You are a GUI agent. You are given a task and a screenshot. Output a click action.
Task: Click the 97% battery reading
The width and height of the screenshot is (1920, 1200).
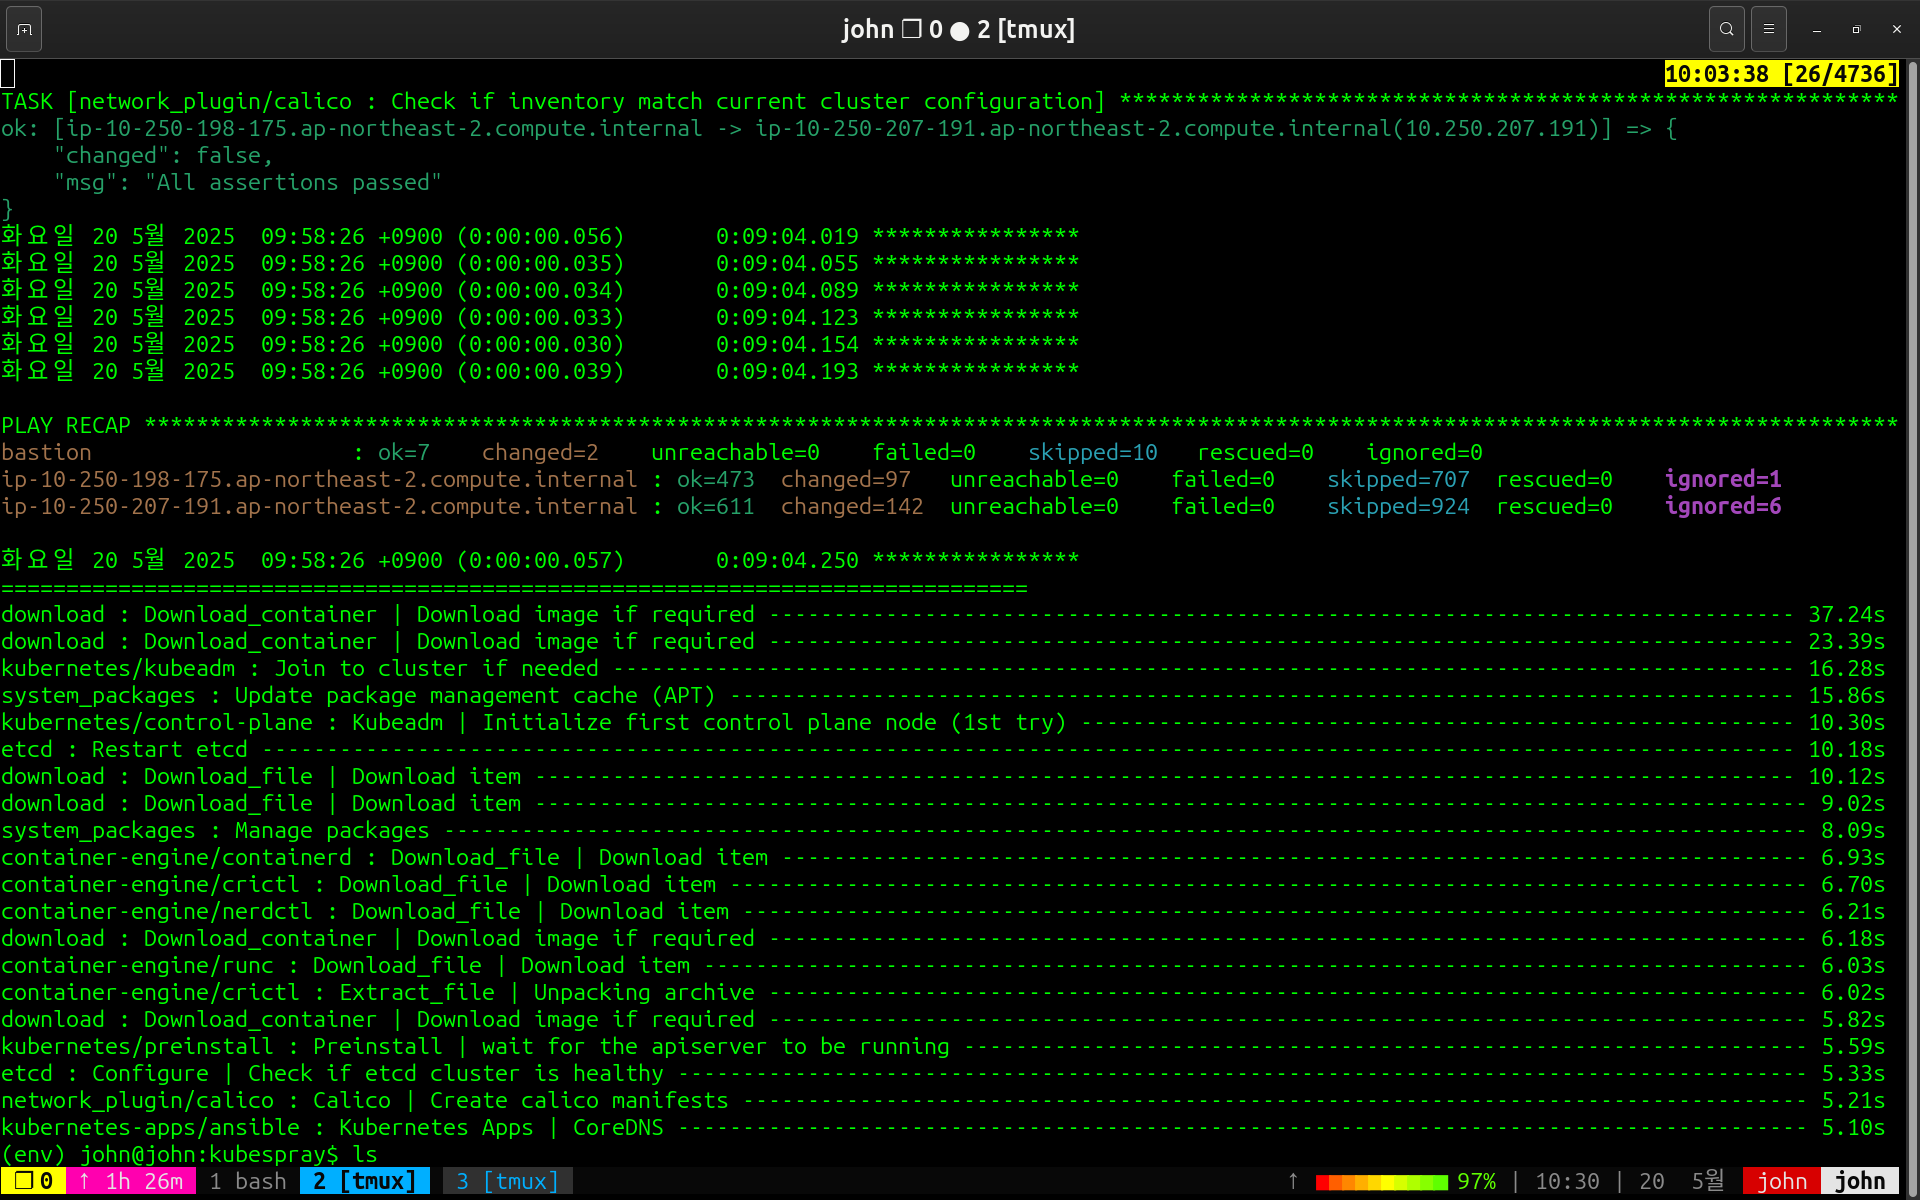pyautogui.click(x=1476, y=1181)
